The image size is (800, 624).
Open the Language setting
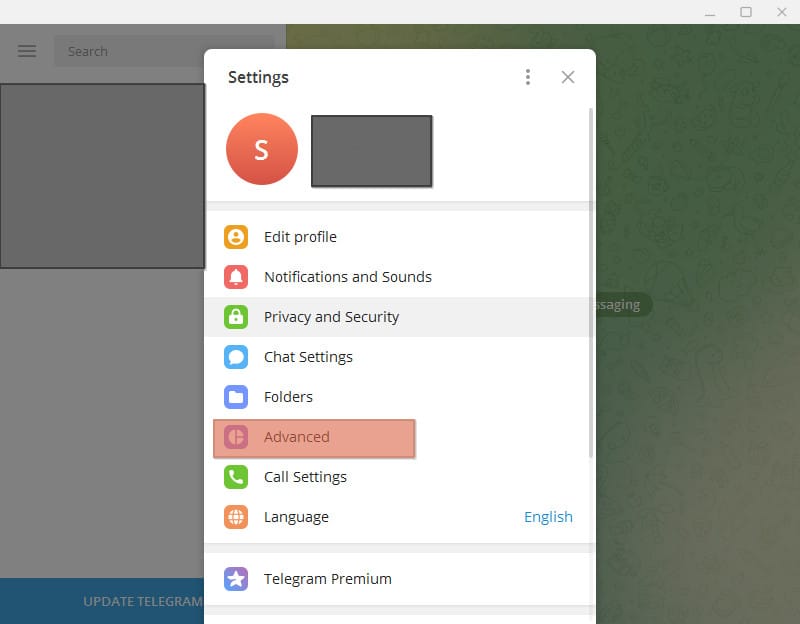[x=397, y=517]
